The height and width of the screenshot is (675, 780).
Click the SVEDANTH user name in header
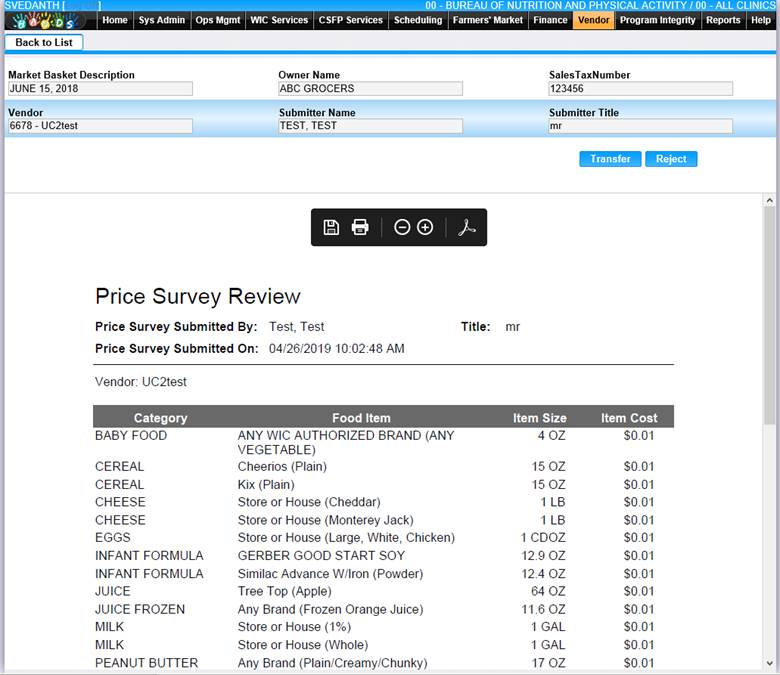(x=32, y=5)
